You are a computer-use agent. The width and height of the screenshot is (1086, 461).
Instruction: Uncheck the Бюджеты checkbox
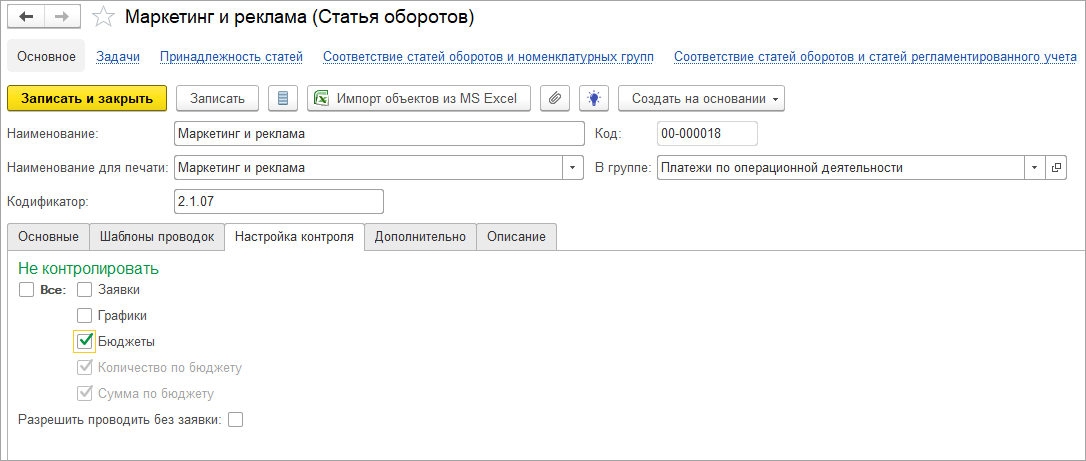tap(85, 342)
